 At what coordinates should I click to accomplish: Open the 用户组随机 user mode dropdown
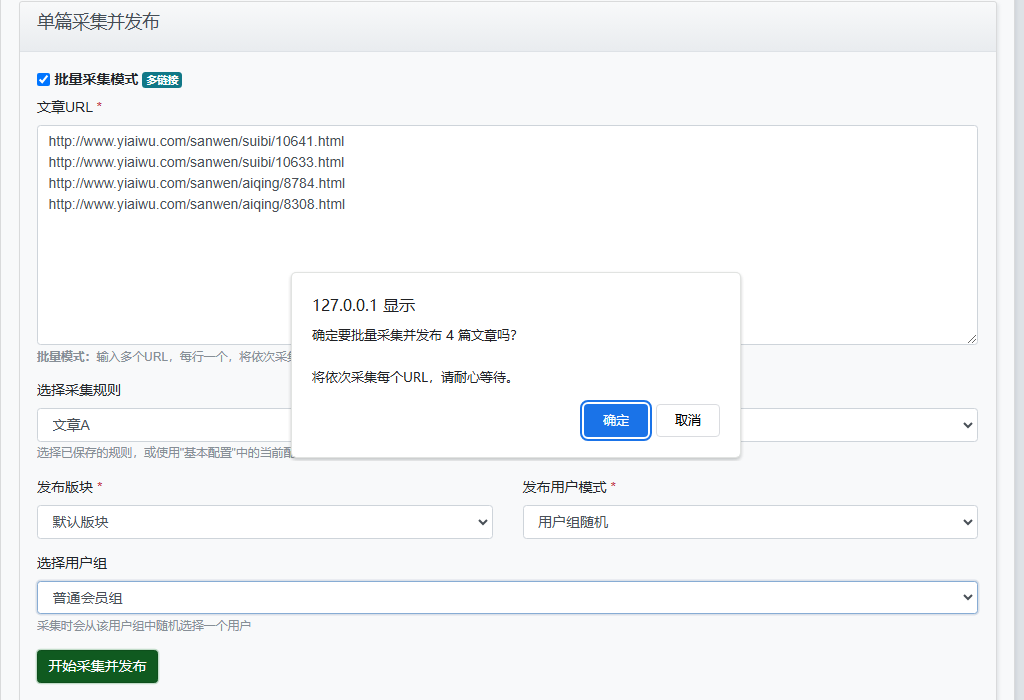click(750, 522)
